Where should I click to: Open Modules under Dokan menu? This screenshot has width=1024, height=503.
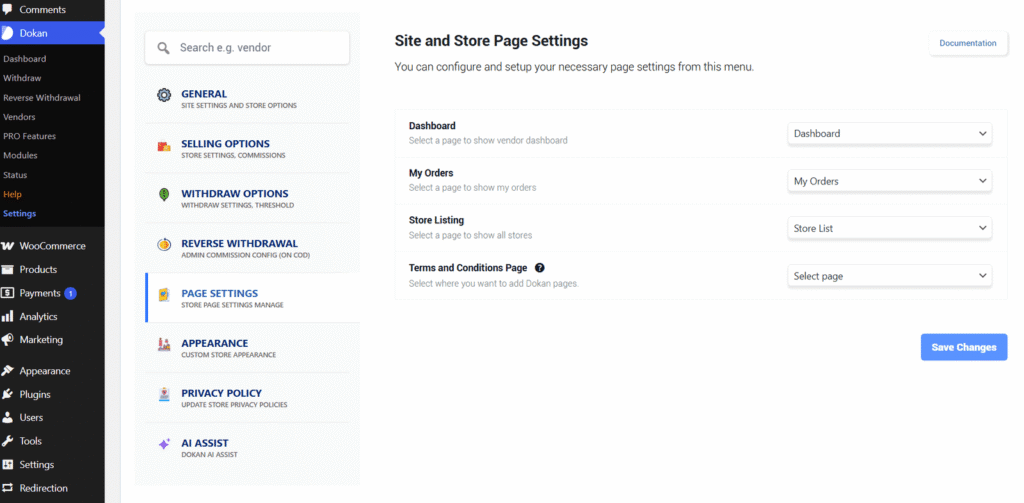coord(20,156)
